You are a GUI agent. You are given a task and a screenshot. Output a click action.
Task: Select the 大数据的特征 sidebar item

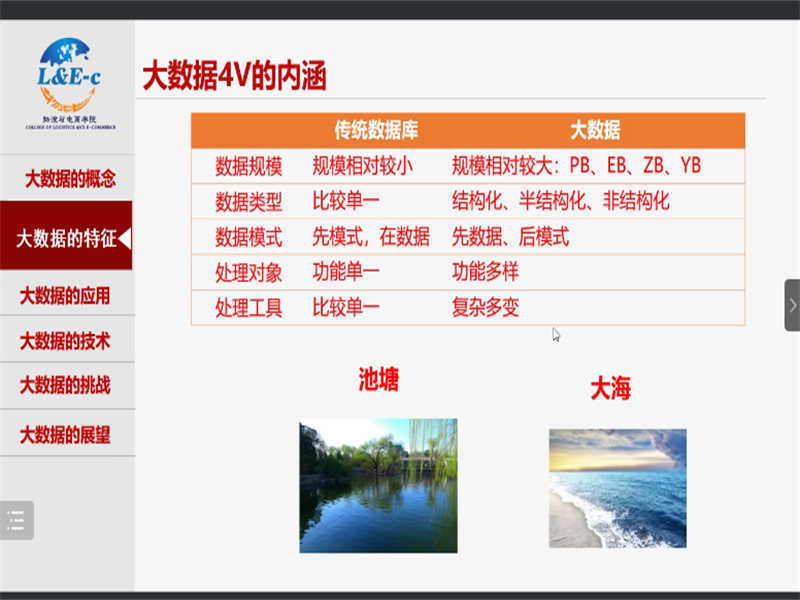point(66,238)
